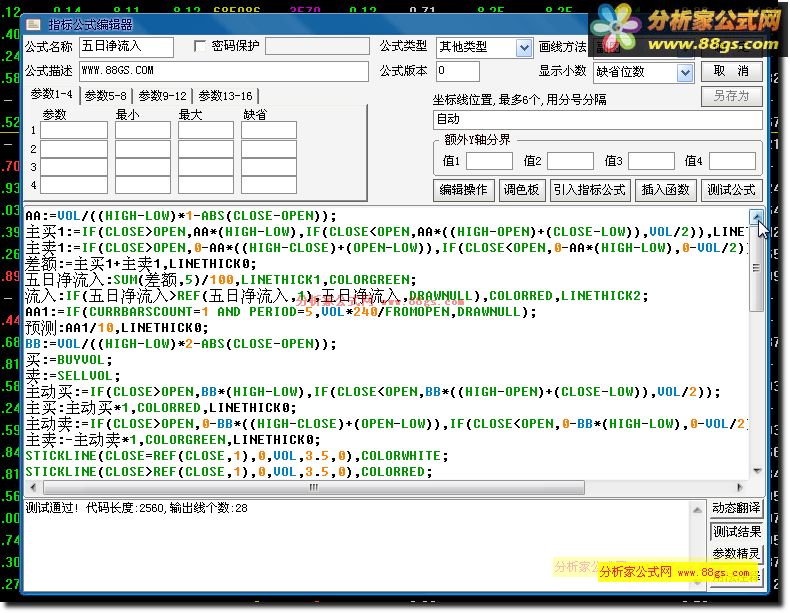
Task: Click parameter row 4 name field
Action: click(74, 185)
